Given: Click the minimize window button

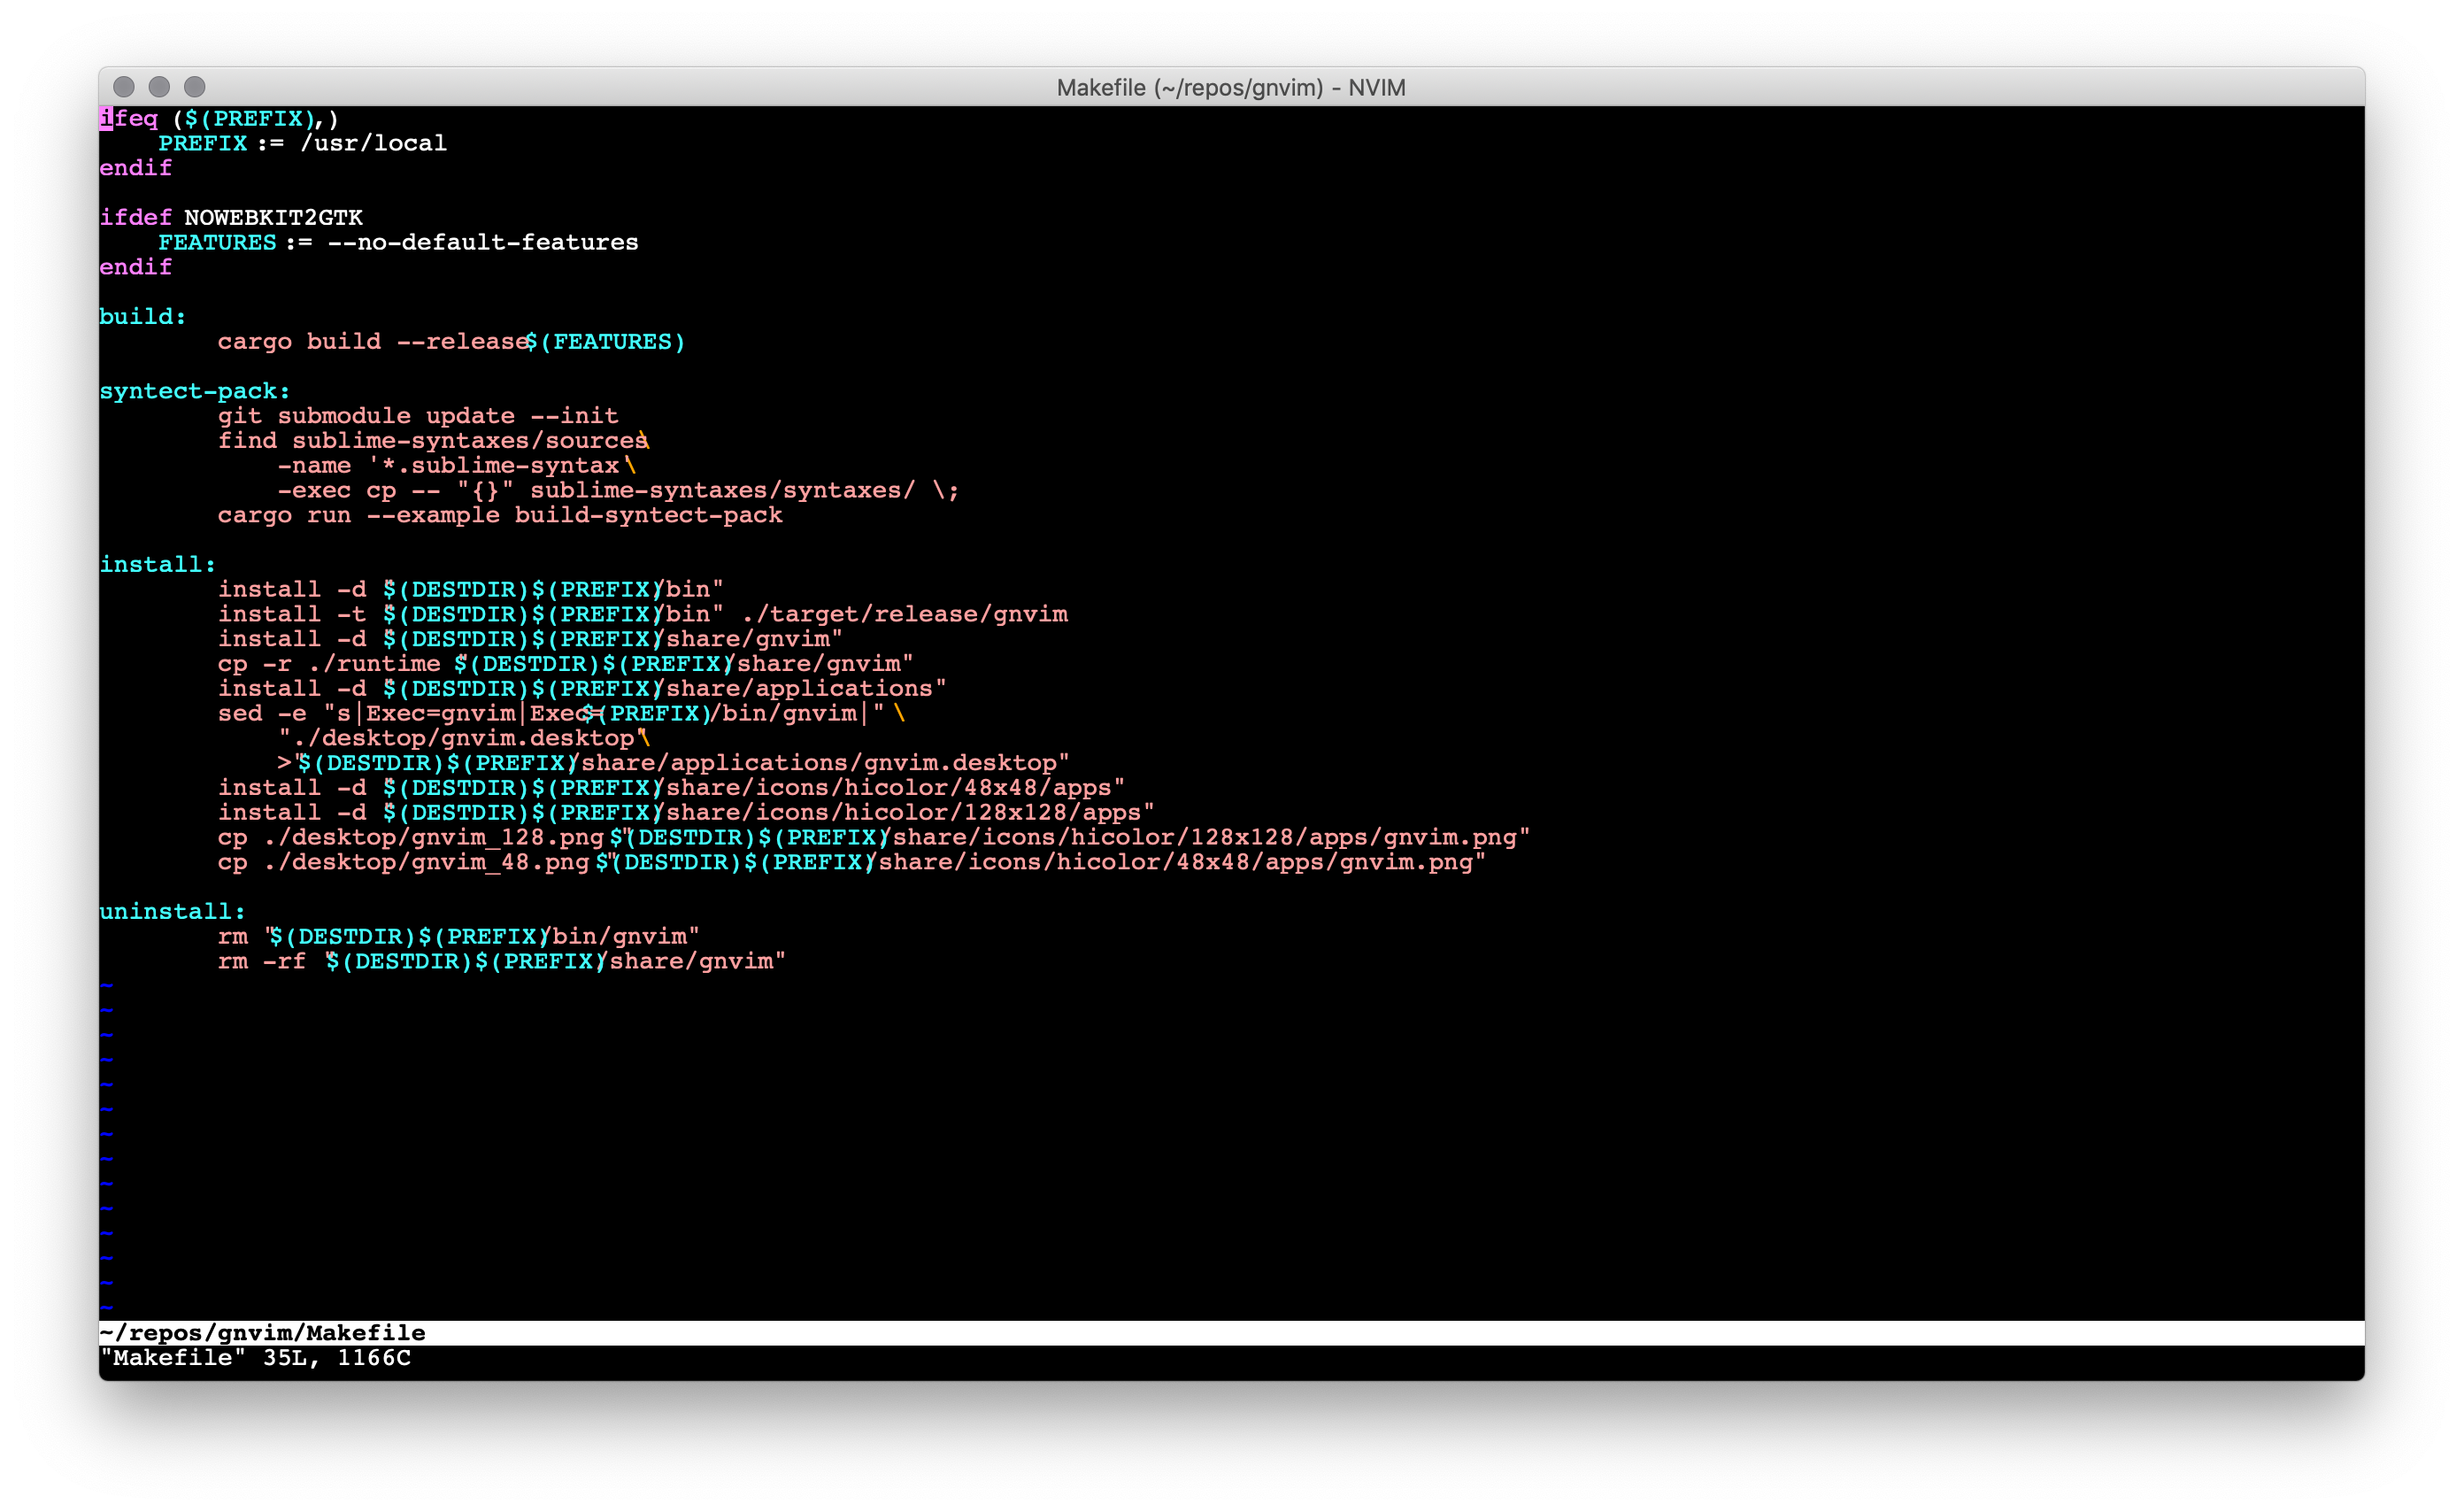Looking at the screenshot, I should click(159, 87).
